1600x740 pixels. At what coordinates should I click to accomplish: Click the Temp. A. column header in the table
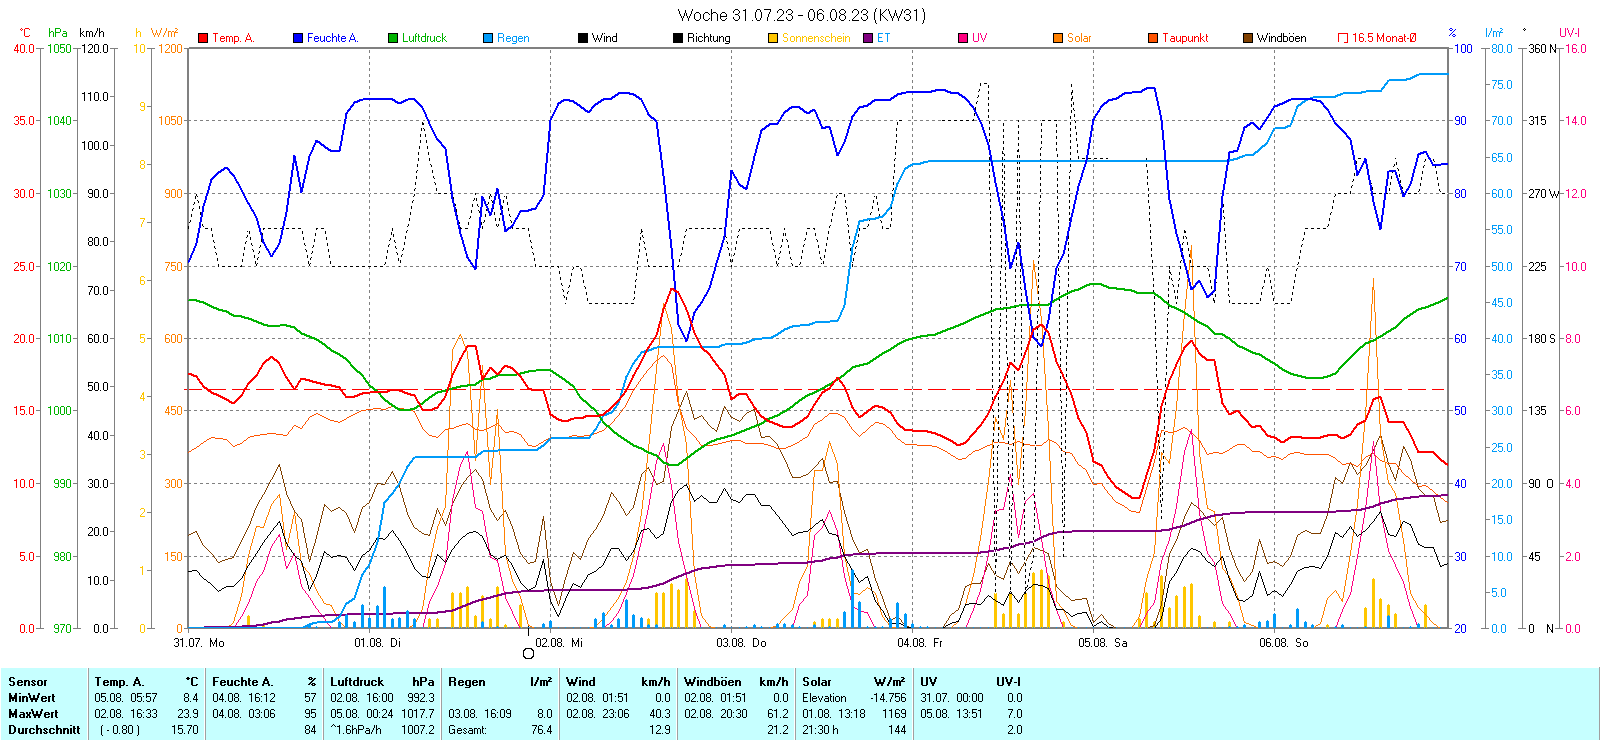[120, 682]
